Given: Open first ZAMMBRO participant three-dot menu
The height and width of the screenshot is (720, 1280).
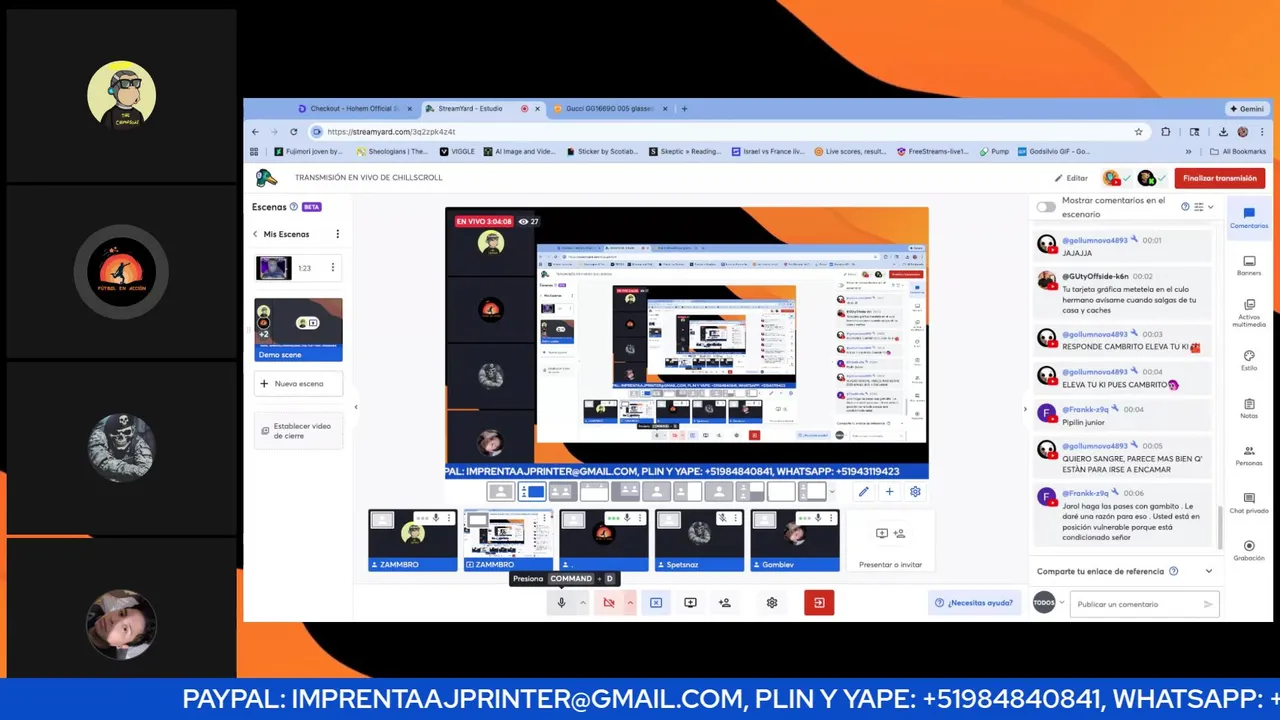Looking at the screenshot, I should click(450, 518).
